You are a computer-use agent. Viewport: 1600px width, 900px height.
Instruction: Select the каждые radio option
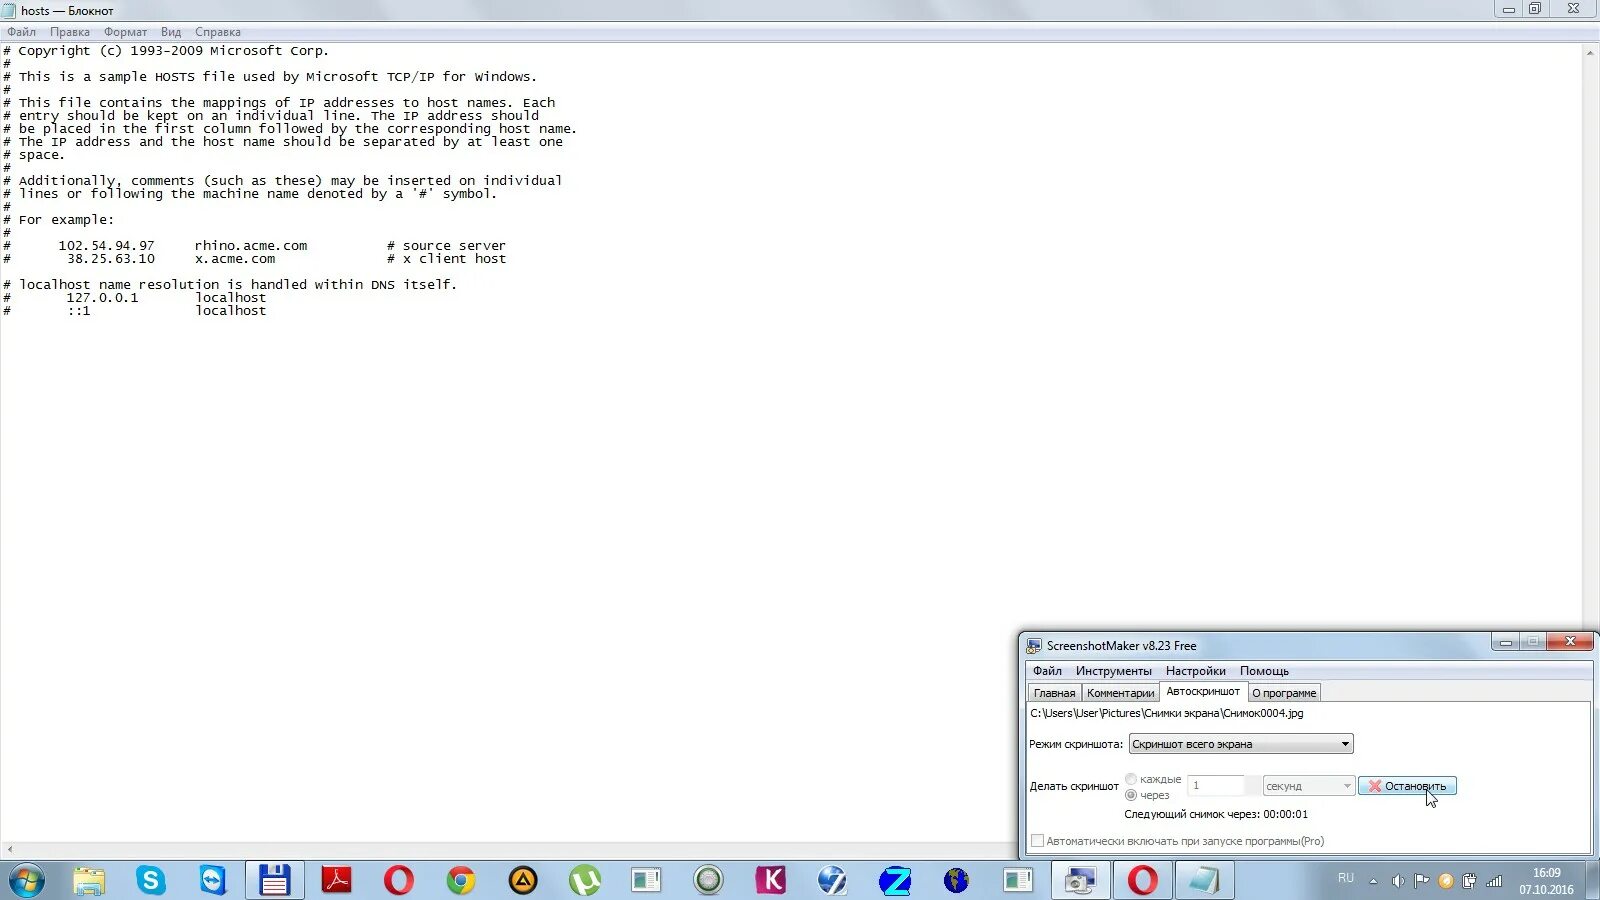click(x=1131, y=779)
